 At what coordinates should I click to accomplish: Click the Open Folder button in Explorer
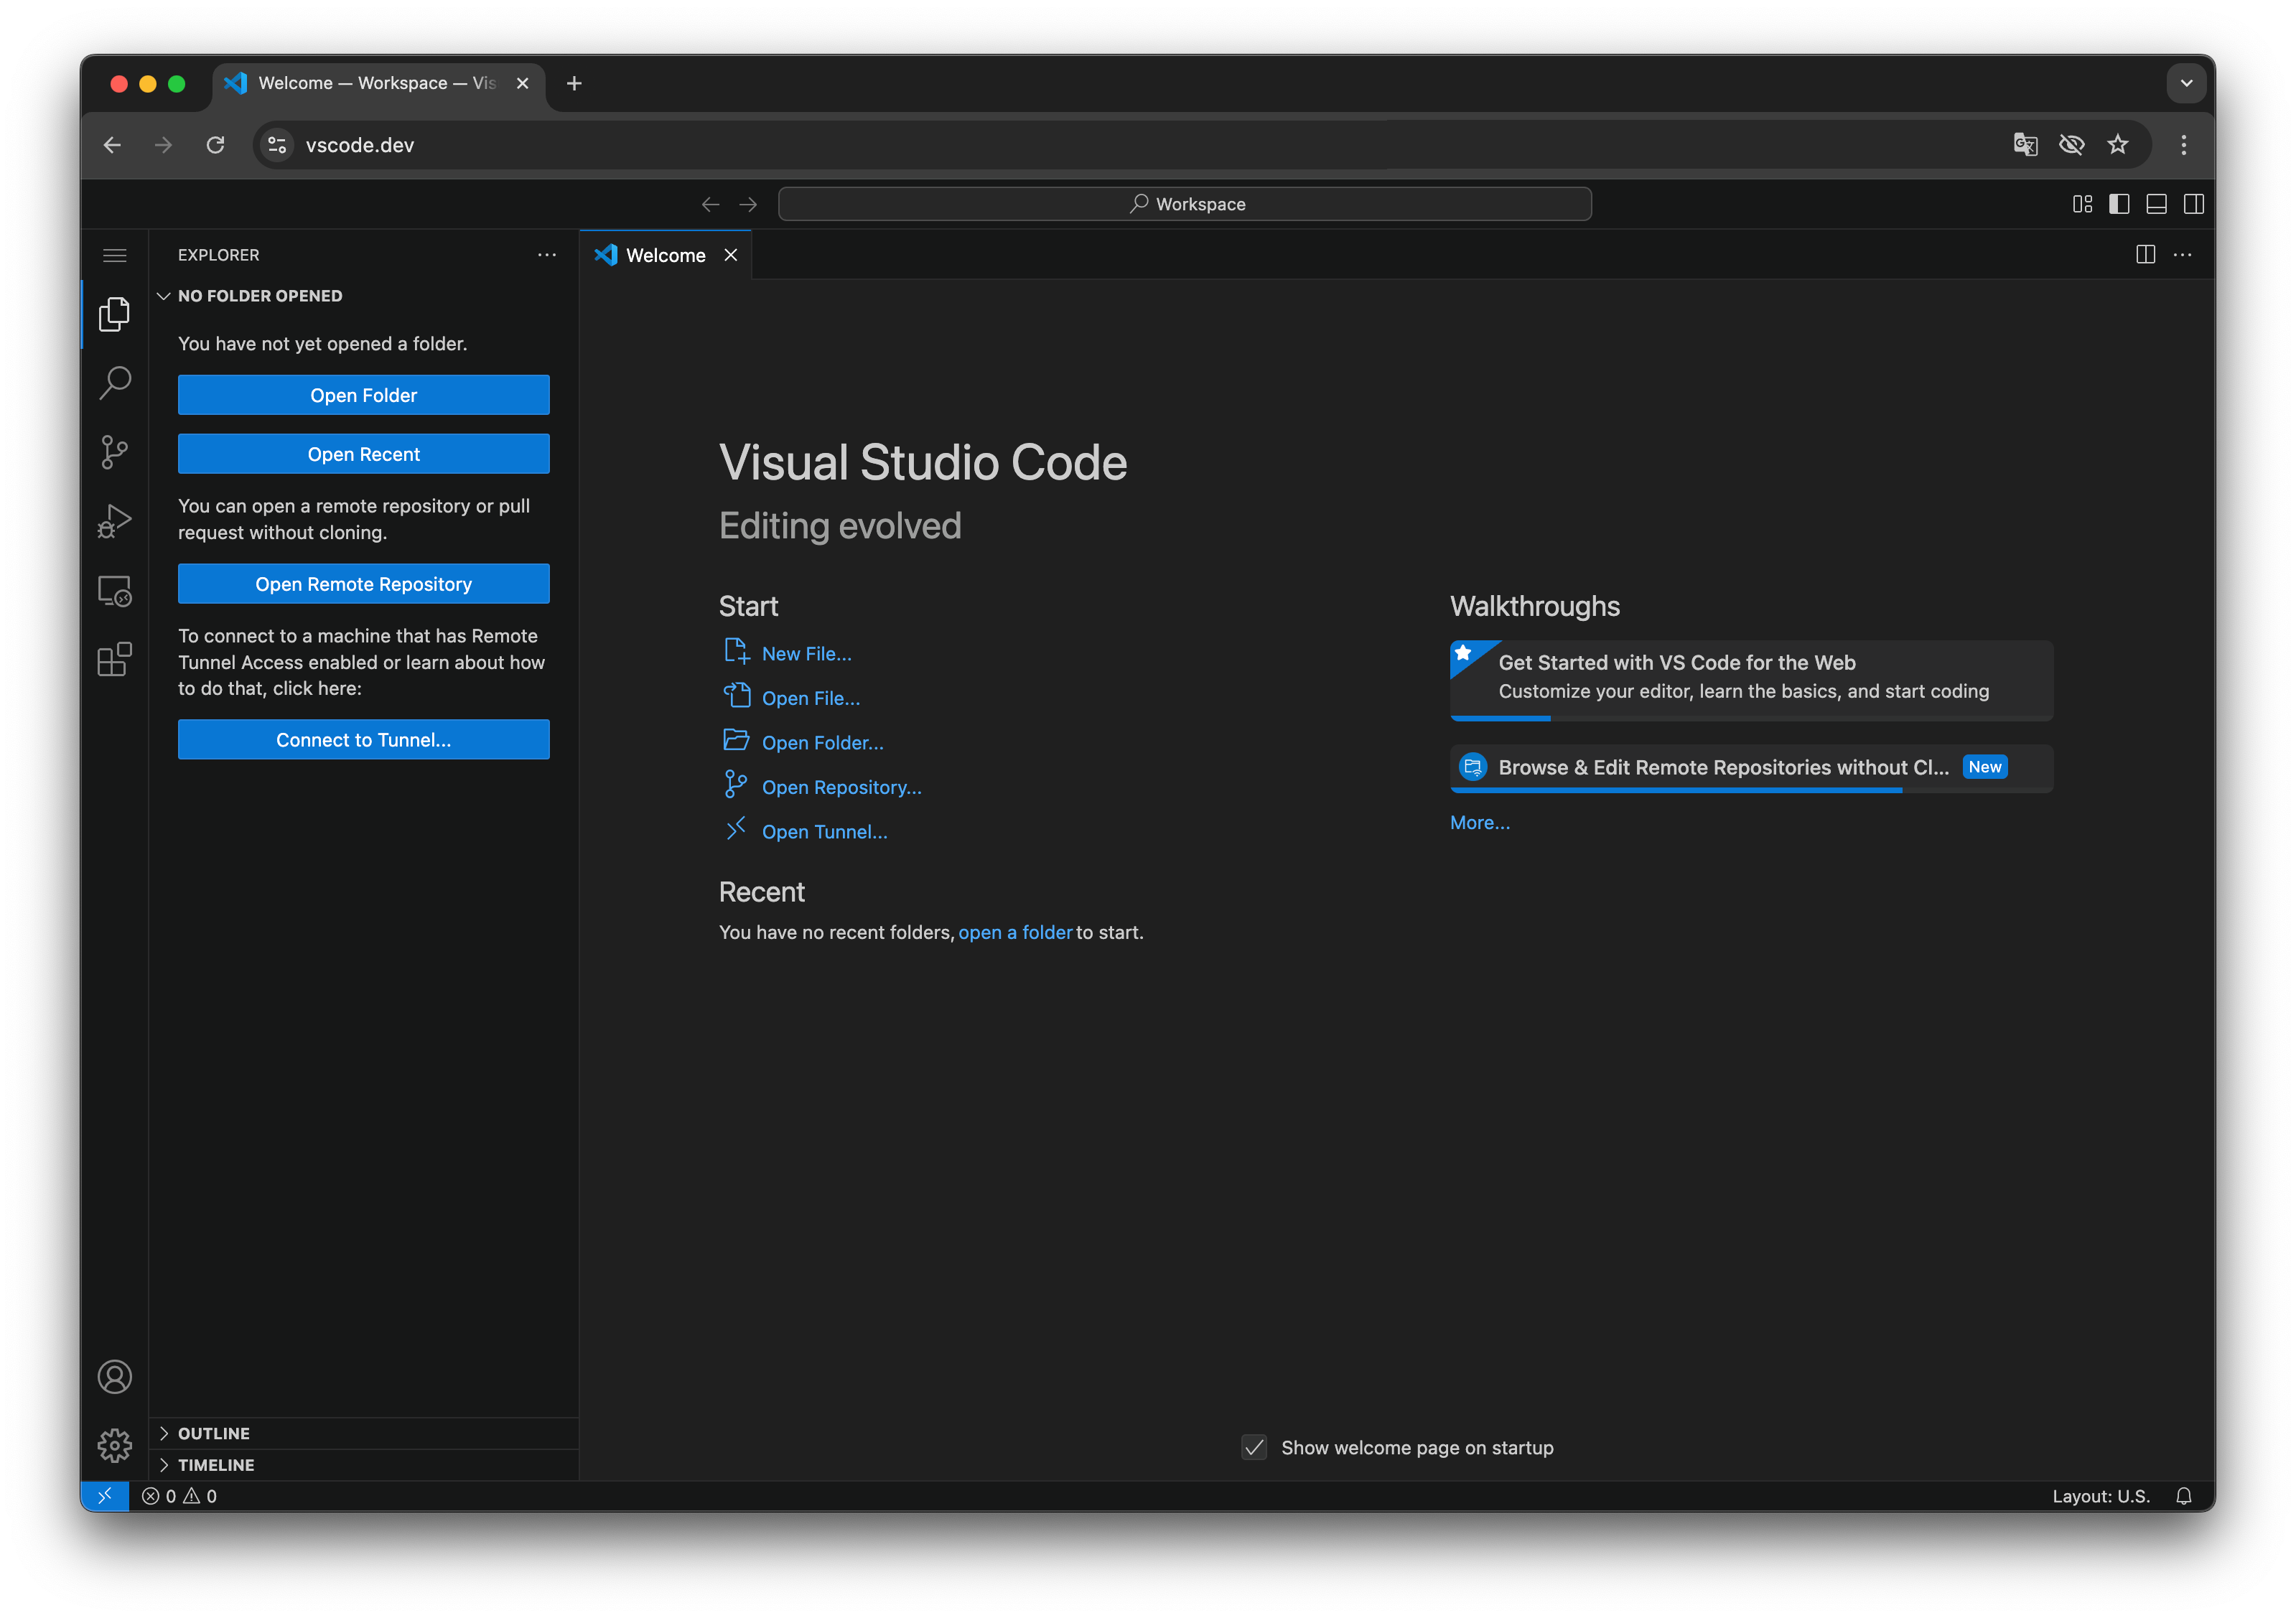(364, 395)
